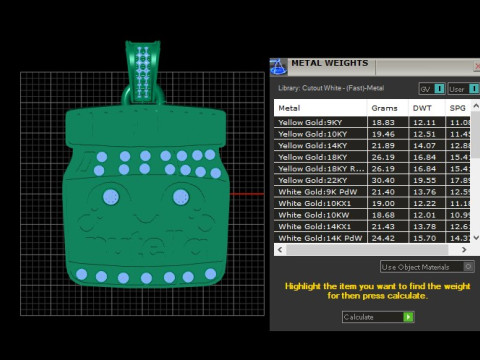Close the Metal Weights panel
Screen dimensions: 480x360
point(477,66)
